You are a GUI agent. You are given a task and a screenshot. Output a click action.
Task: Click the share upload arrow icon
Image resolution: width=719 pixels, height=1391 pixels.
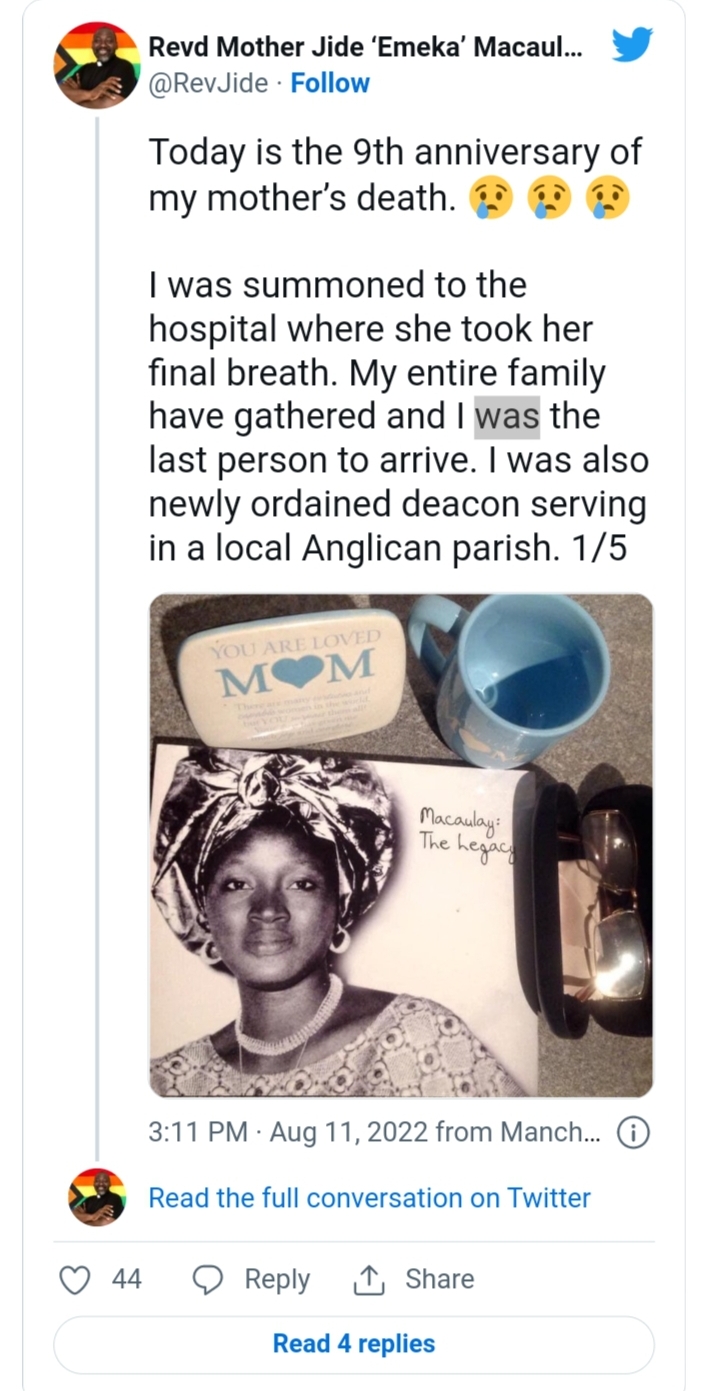pos(370,1279)
